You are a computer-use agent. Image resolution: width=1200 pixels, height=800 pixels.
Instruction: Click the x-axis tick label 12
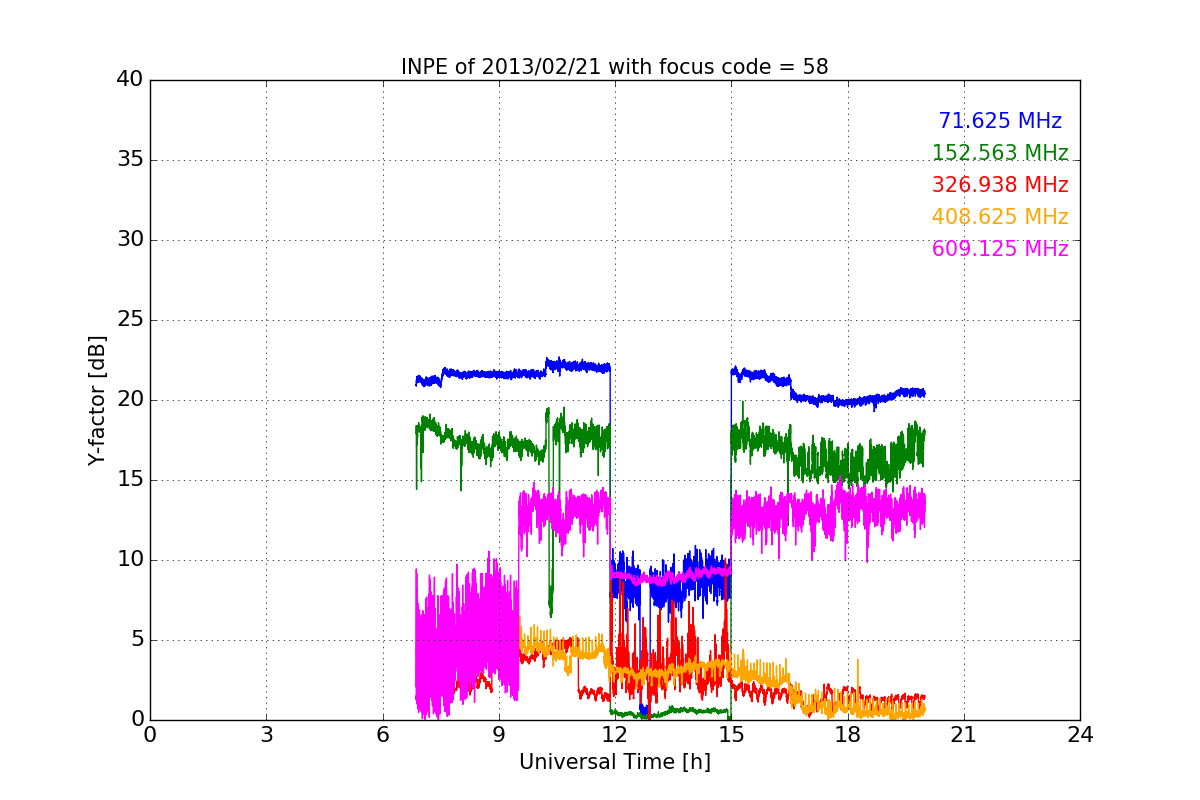(615, 735)
